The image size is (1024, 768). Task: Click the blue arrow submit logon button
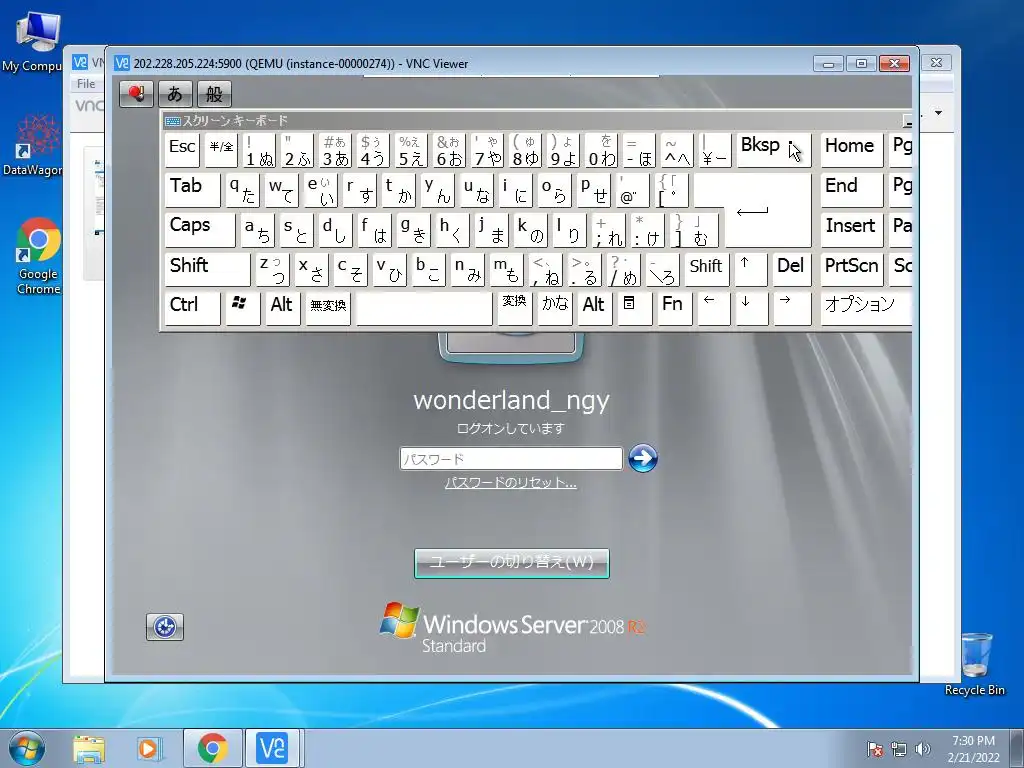click(x=643, y=458)
